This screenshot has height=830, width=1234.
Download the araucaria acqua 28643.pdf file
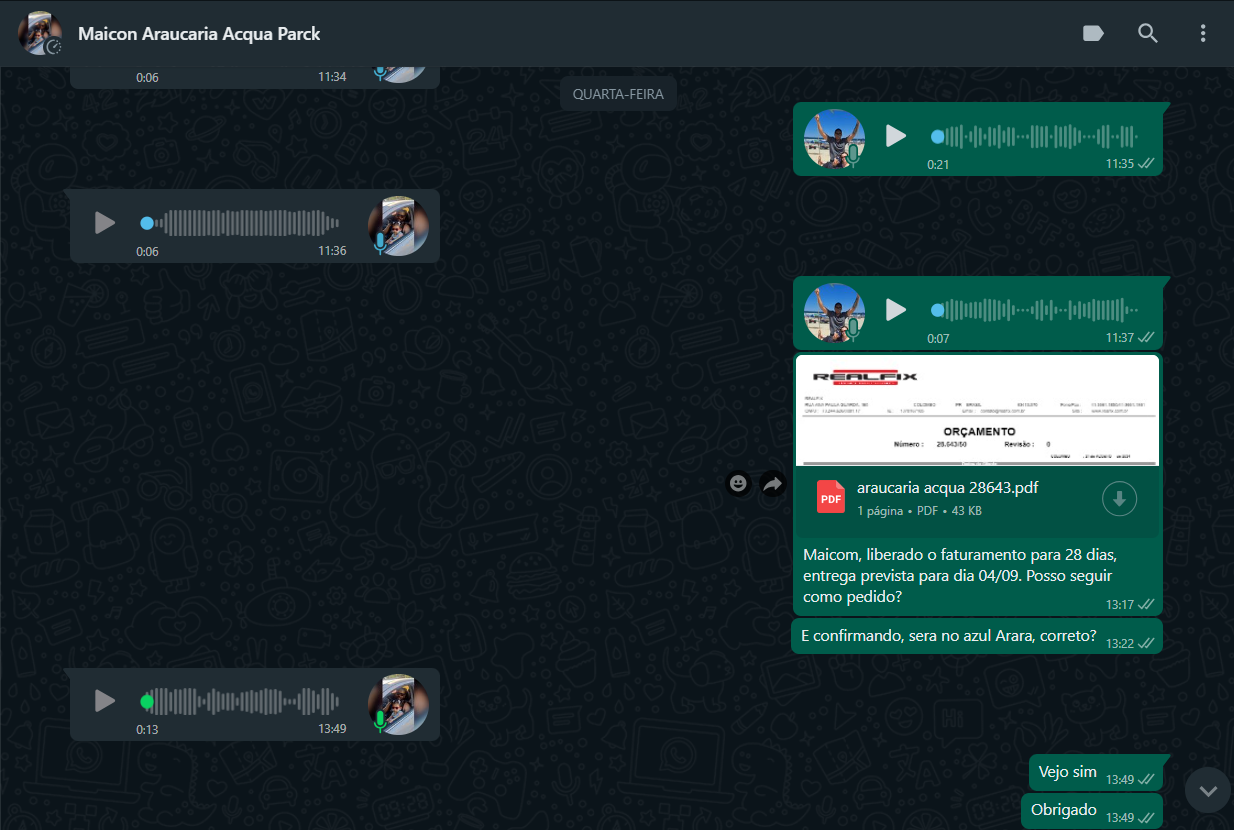tap(1119, 498)
